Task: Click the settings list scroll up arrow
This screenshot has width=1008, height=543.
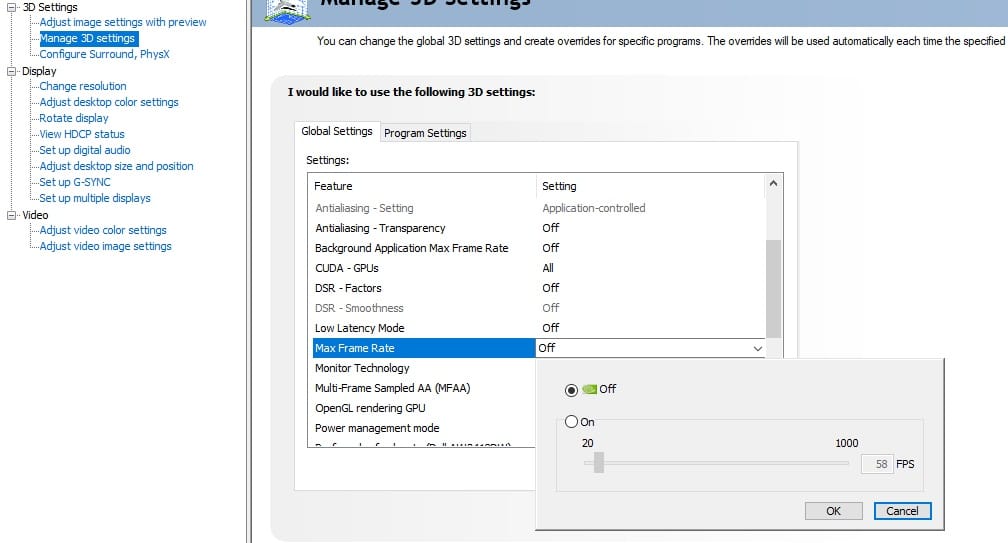Action: (x=773, y=185)
